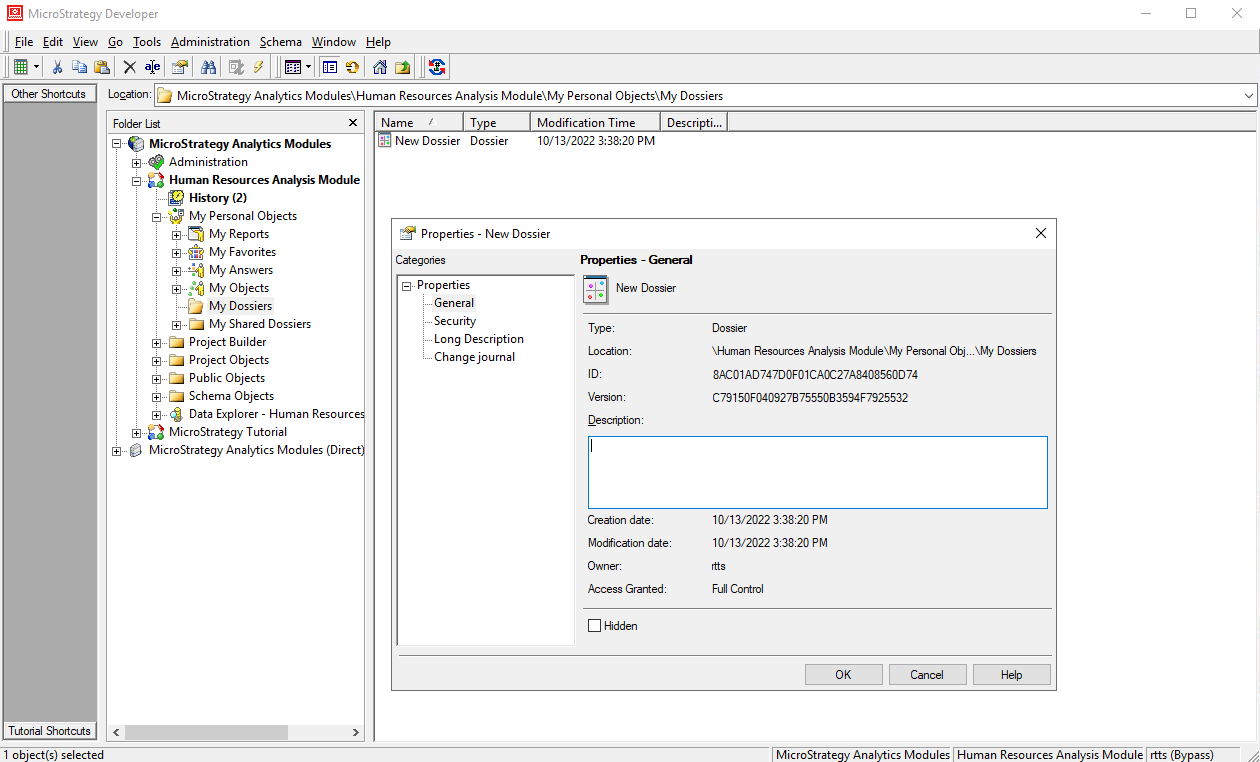This screenshot has width=1260, height=762.
Task: Click the Copy icon in toolbar
Action: 80,67
